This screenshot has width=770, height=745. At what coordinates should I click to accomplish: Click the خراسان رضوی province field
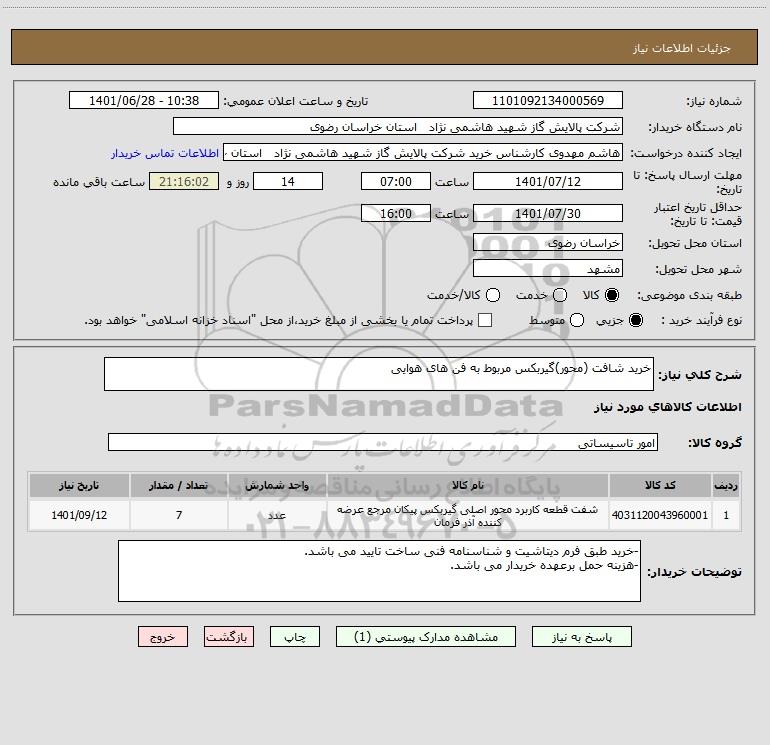point(548,242)
